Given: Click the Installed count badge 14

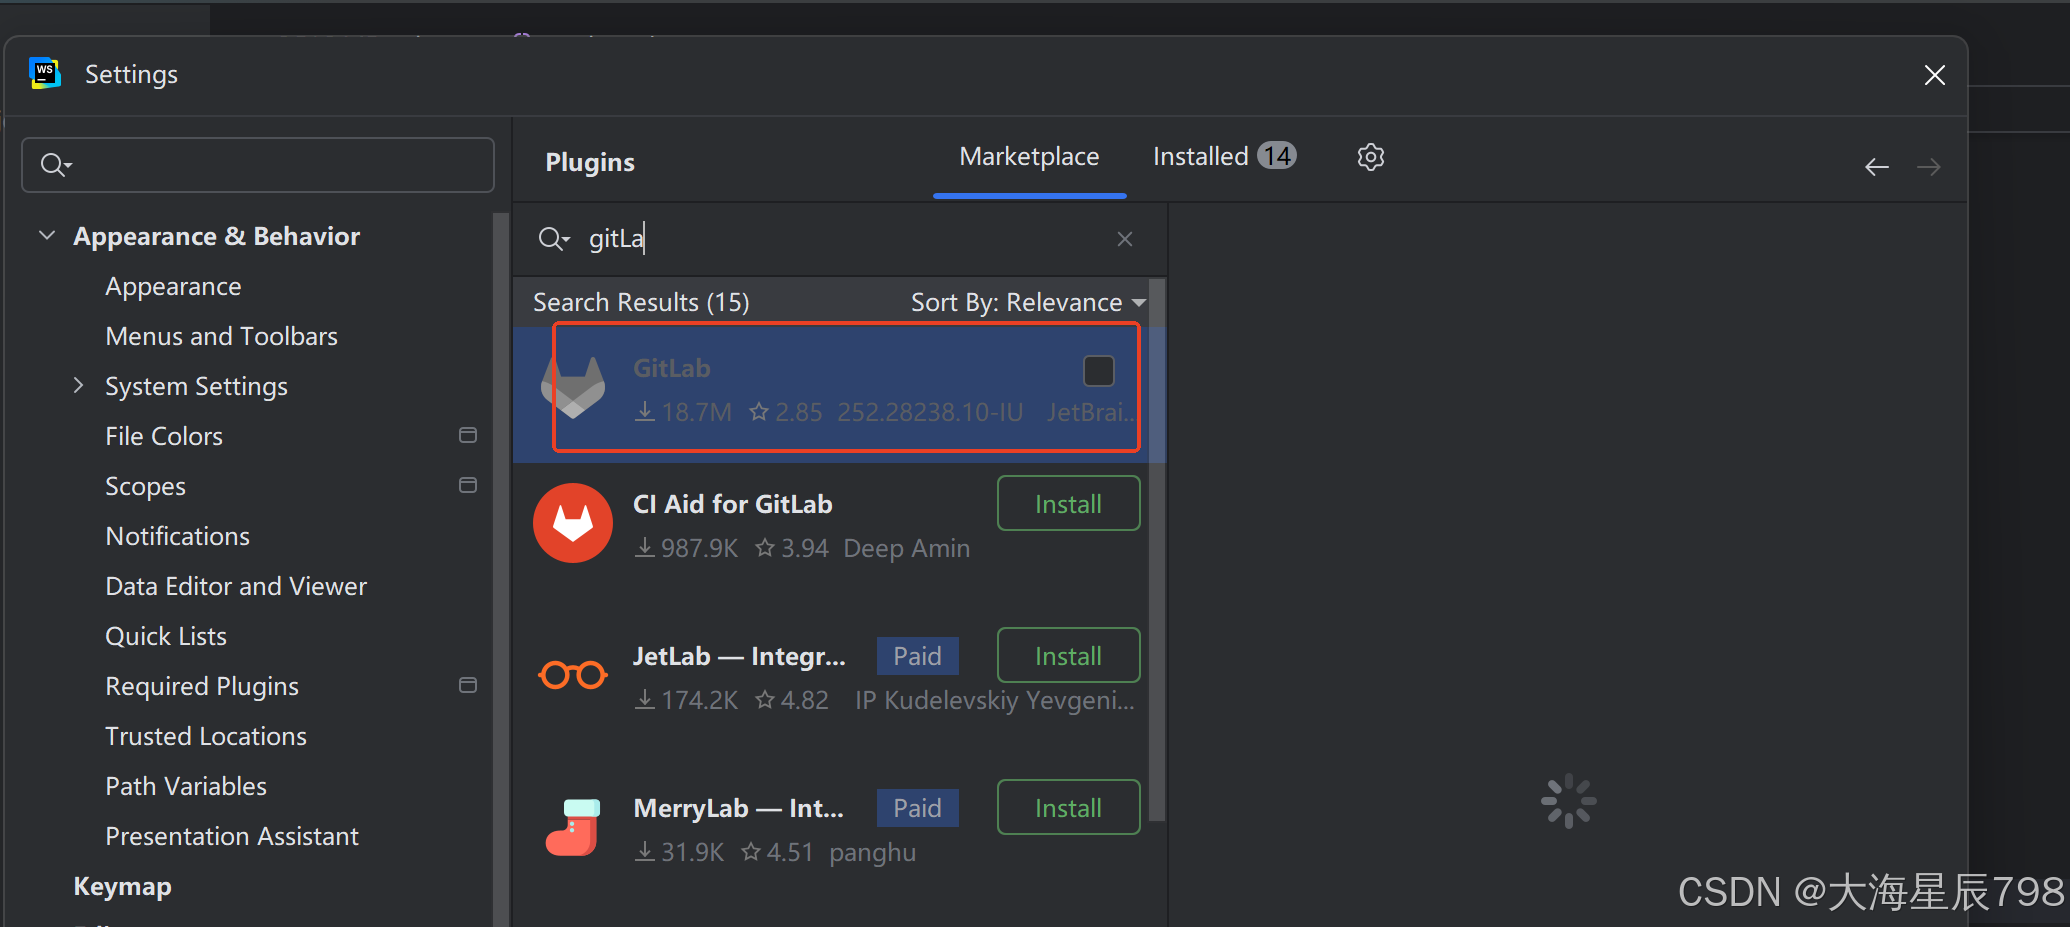Looking at the screenshot, I should pos(1276,155).
